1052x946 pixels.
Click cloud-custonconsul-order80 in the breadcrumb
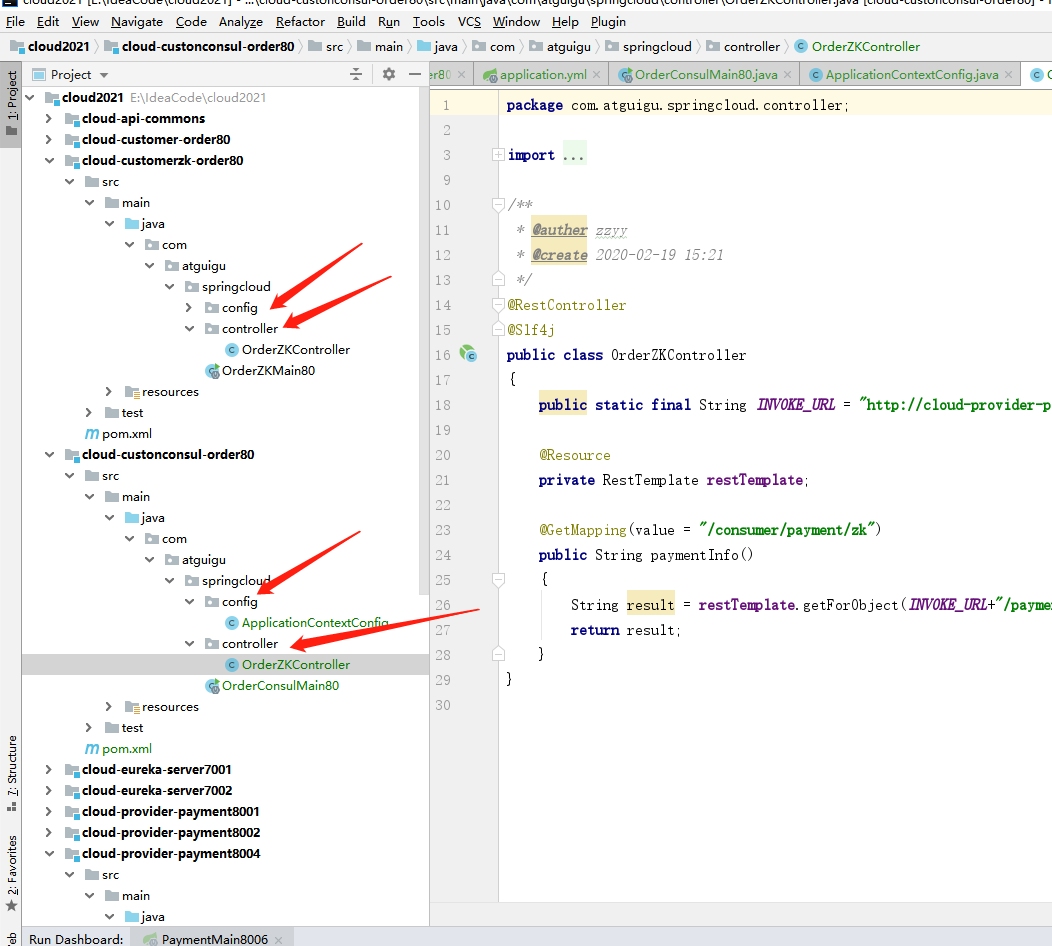point(208,46)
